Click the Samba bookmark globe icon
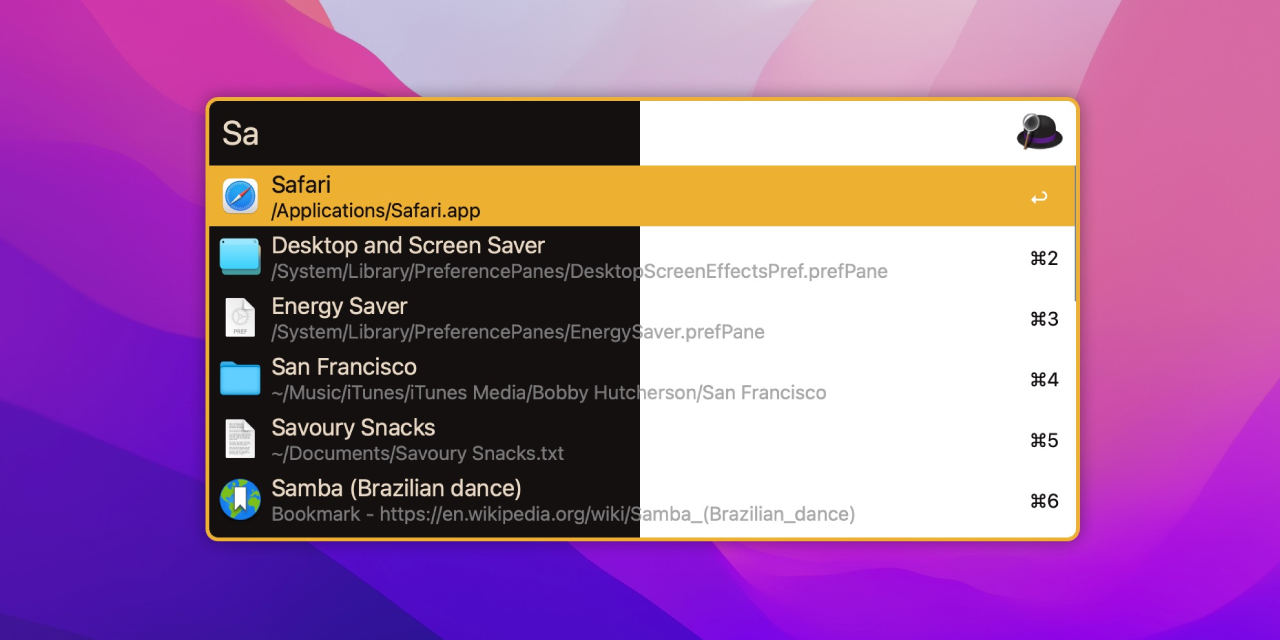 point(238,500)
